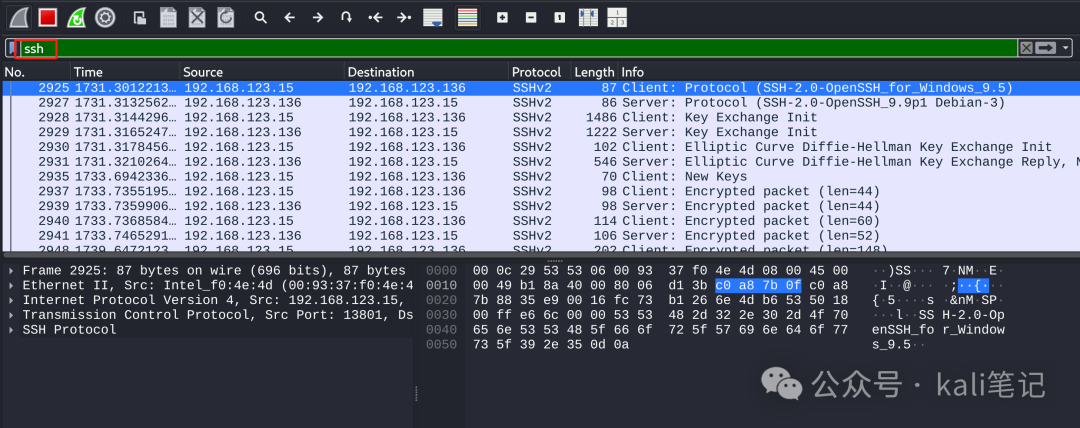Apply the display filter arrow button
1080x428 pixels.
pyautogui.click(x=1046, y=48)
